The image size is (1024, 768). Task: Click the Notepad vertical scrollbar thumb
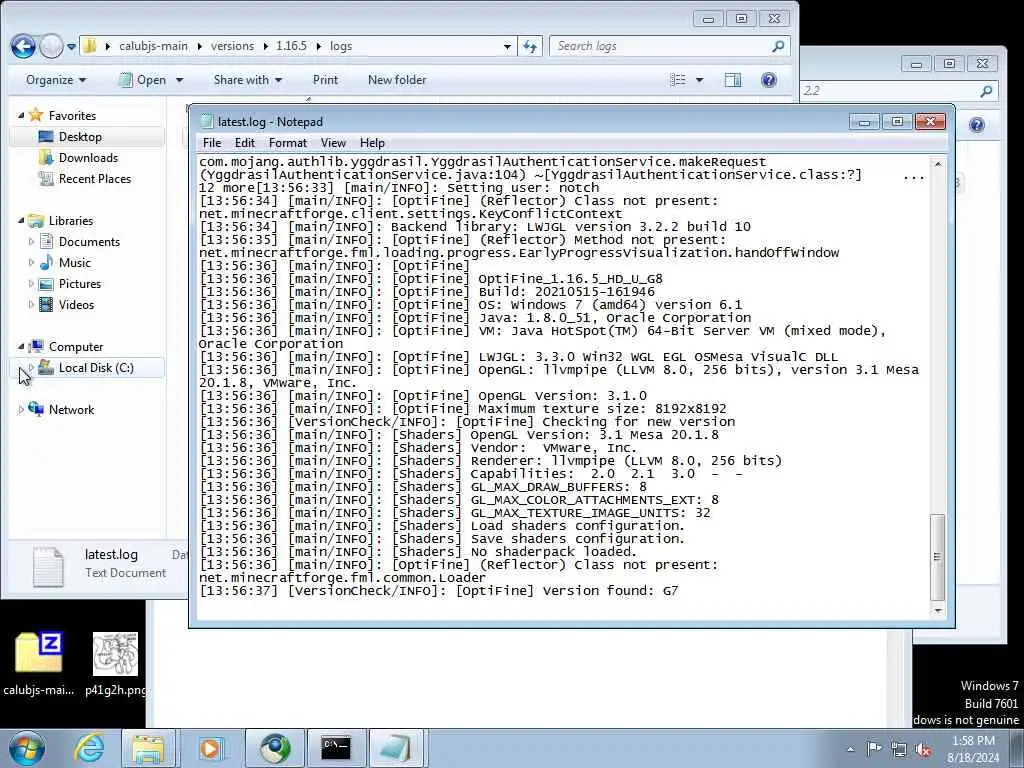[938, 557]
